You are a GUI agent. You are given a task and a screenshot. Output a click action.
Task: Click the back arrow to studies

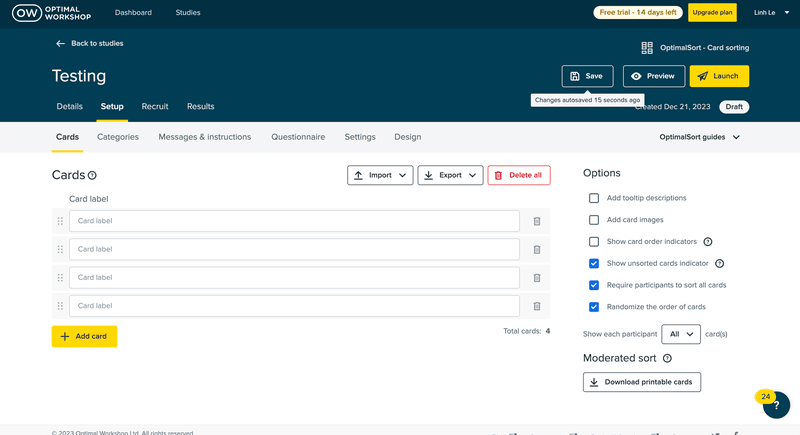(x=61, y=44)
